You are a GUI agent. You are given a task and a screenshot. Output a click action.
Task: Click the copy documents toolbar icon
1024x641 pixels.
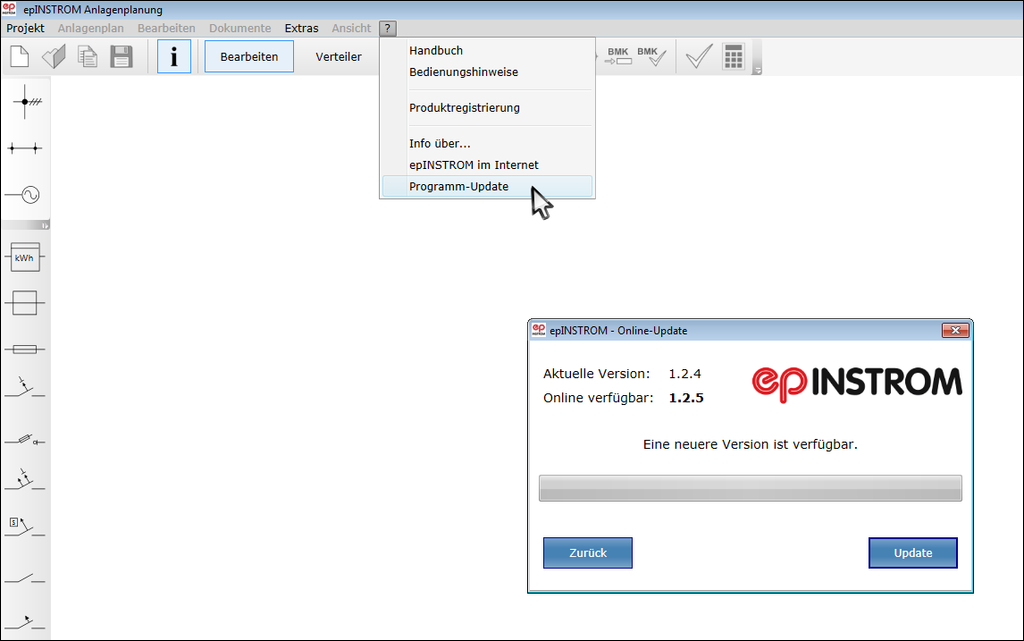point(88,57)
